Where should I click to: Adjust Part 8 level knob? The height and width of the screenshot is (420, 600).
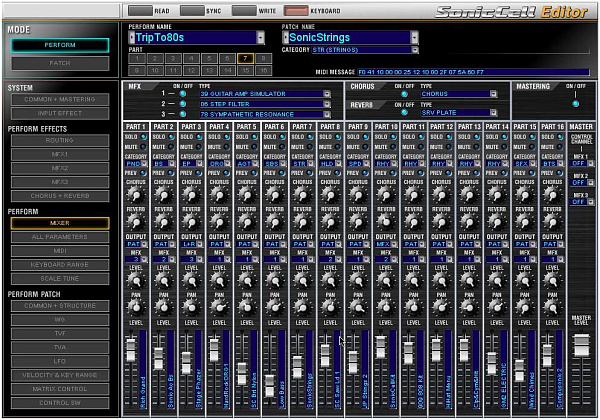coord(330,281)
